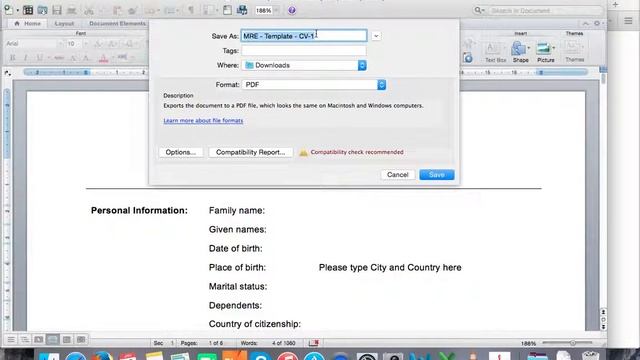Click the tab stop selector at ruler corner
The height and width of the screenshot is (360, 640).
pyautogui.click(x=8, y=73)
